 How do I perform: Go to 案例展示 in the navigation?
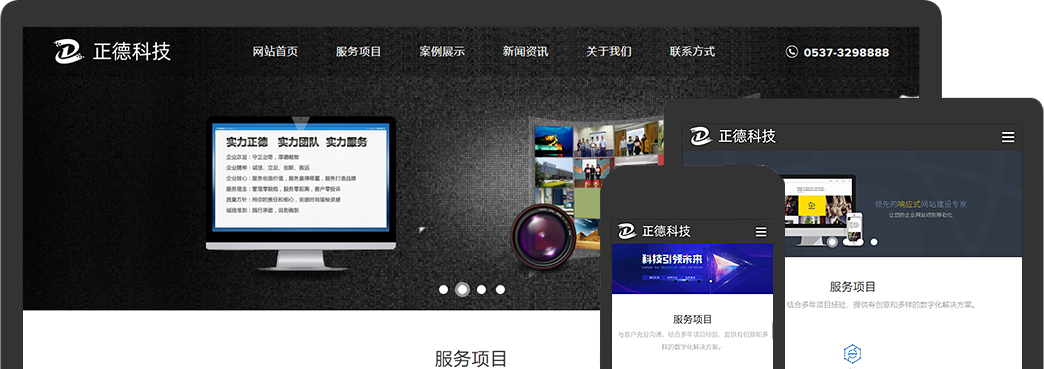(x=442, y=51)
